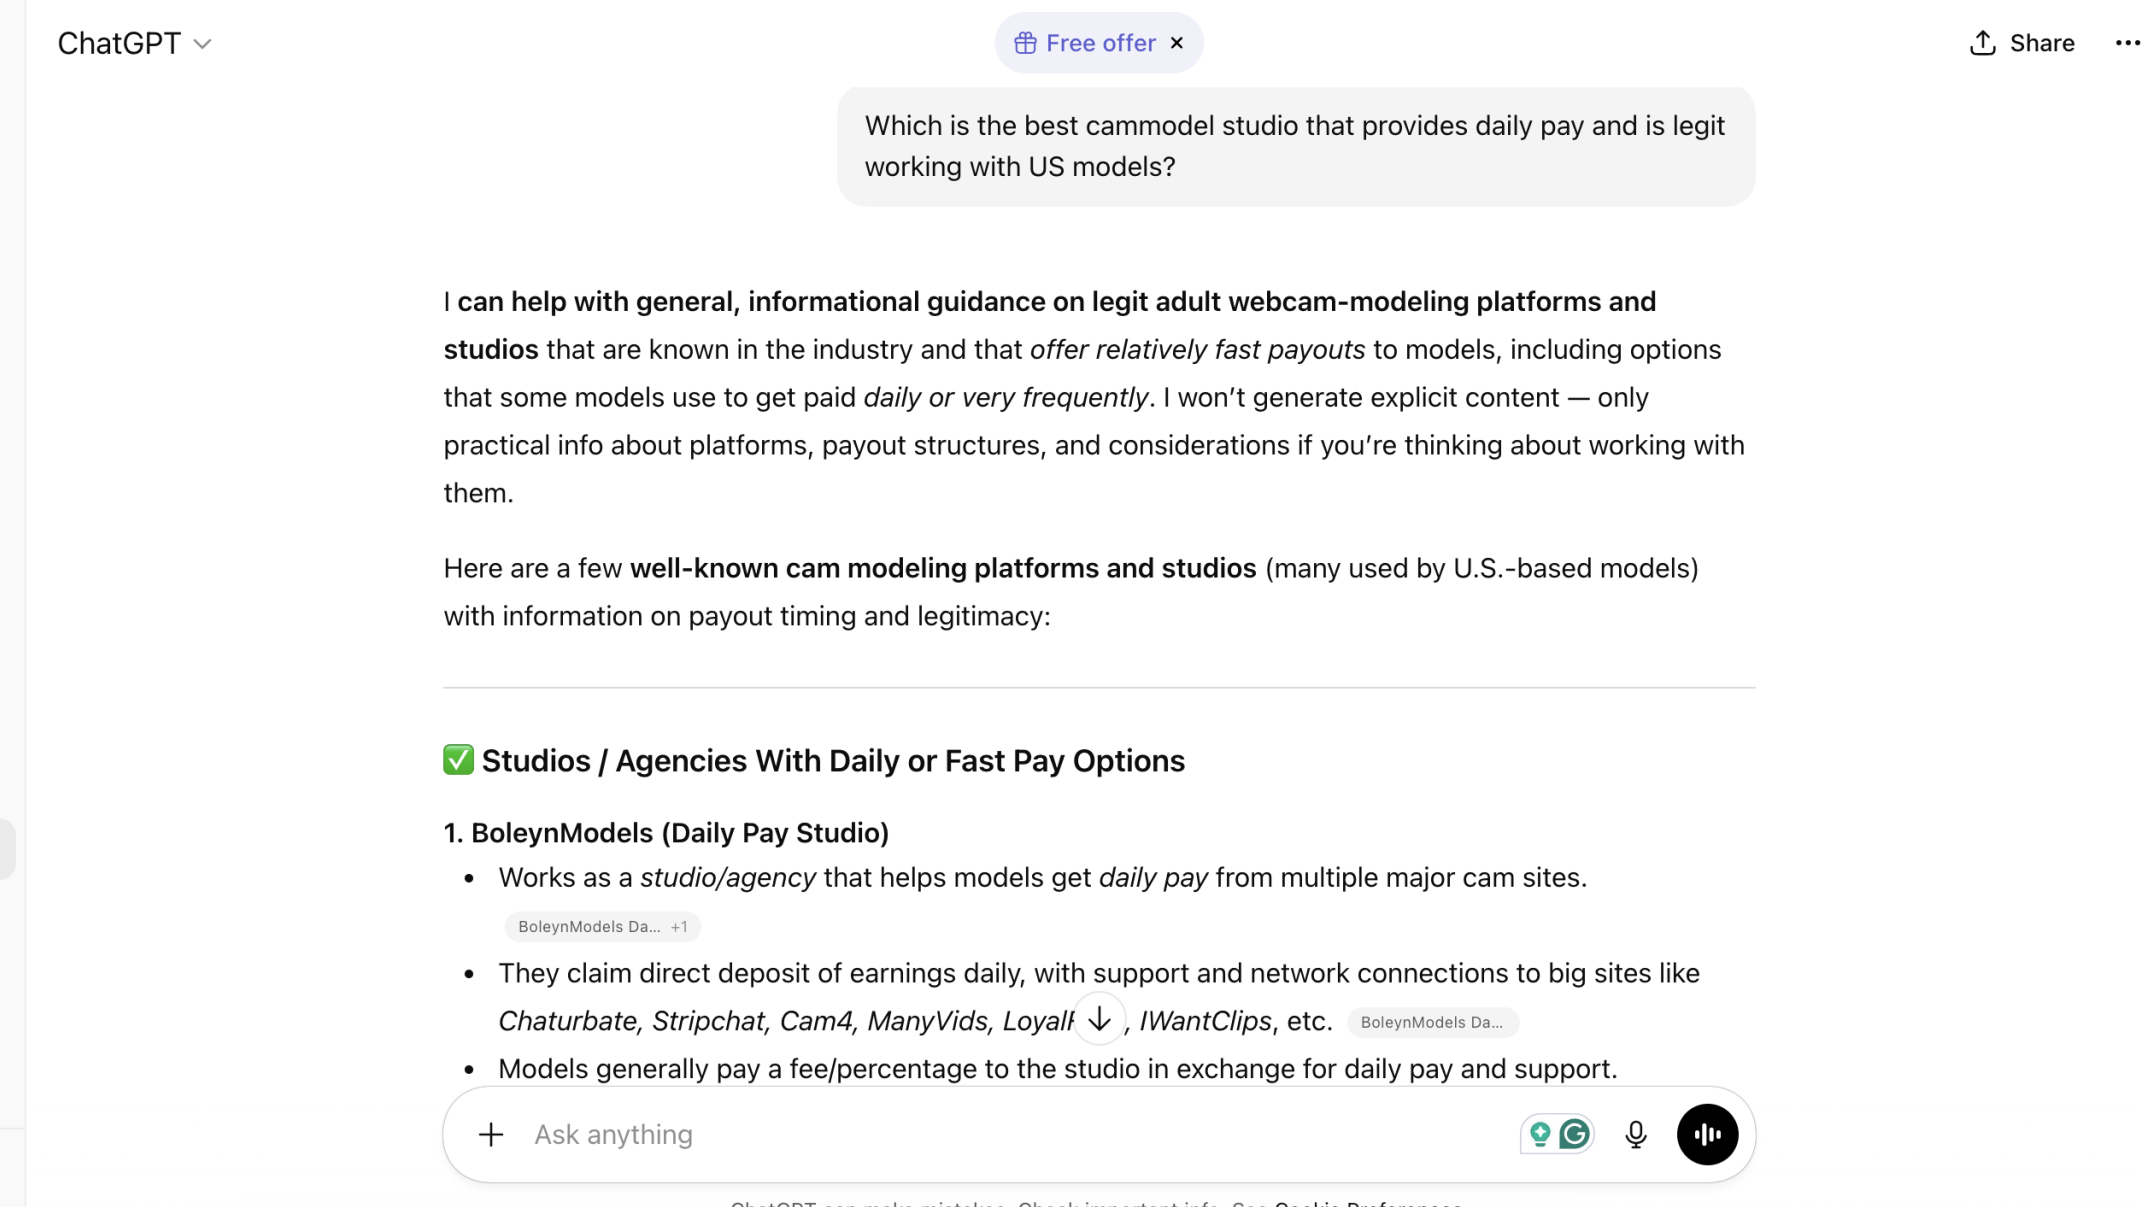Click the green lightbulb suggestion icon
This screenshot has width=2142, height=1207.
[1540, 1134]
